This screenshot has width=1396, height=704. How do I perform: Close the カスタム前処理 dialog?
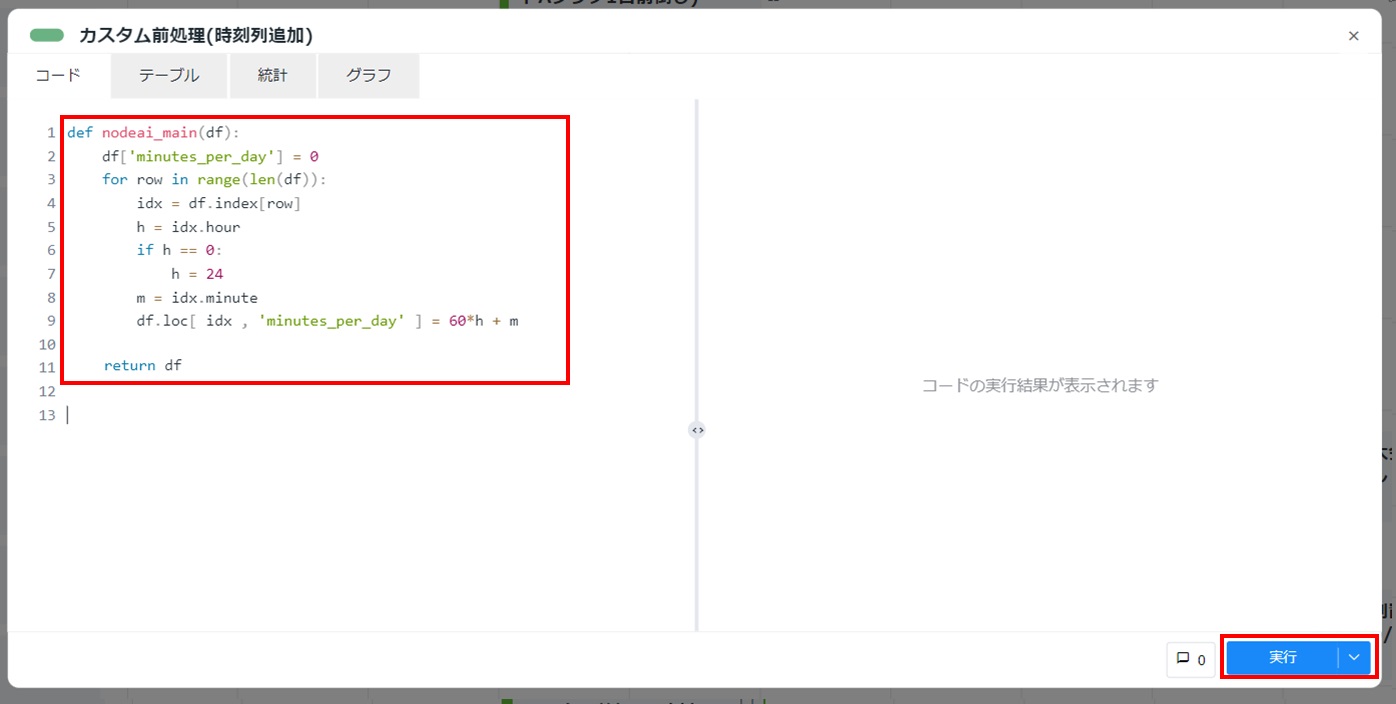coord(1353,36)
